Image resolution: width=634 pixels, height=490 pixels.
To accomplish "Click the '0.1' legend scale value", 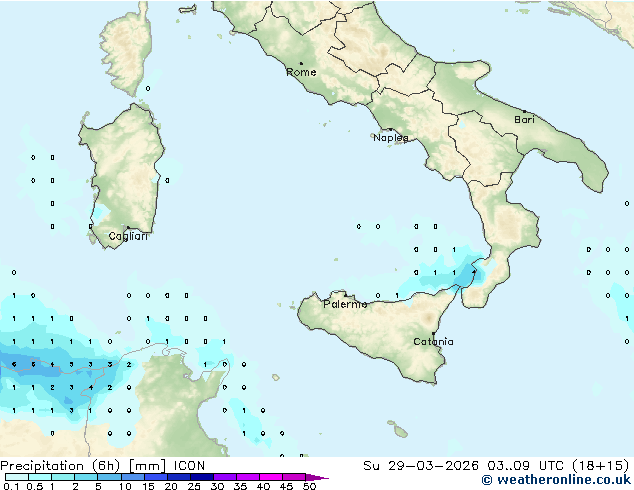I will coord(11,486).
